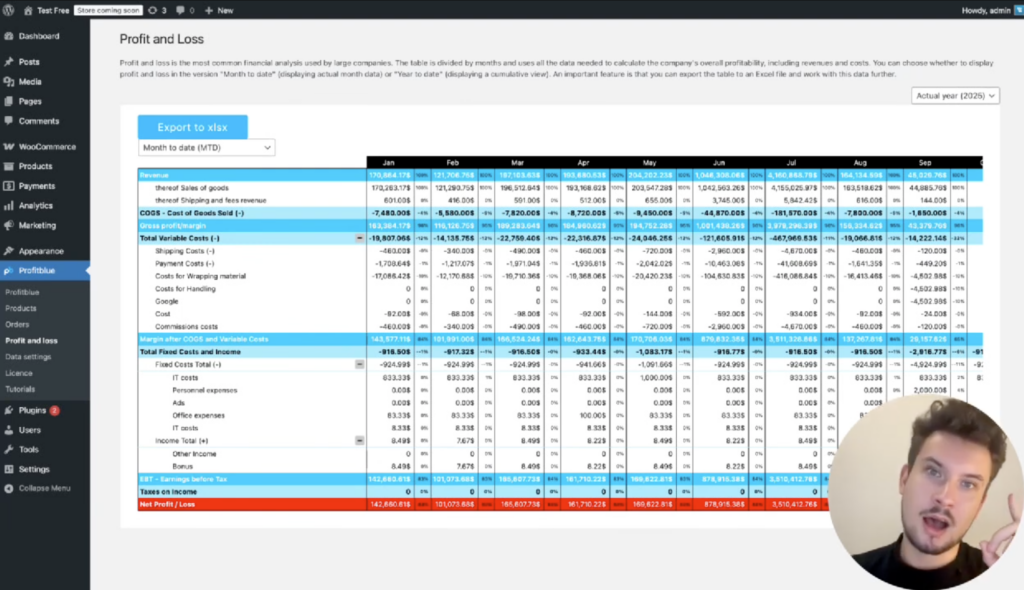Open the comments bubble icon in top bar
Screen dimensions: 1024x590
pyautogui.click(x=180, y=10)
